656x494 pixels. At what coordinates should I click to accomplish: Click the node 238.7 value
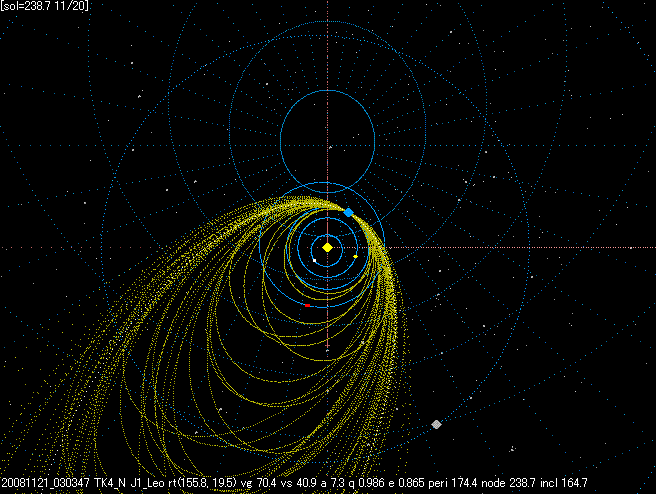click(508, 483)
